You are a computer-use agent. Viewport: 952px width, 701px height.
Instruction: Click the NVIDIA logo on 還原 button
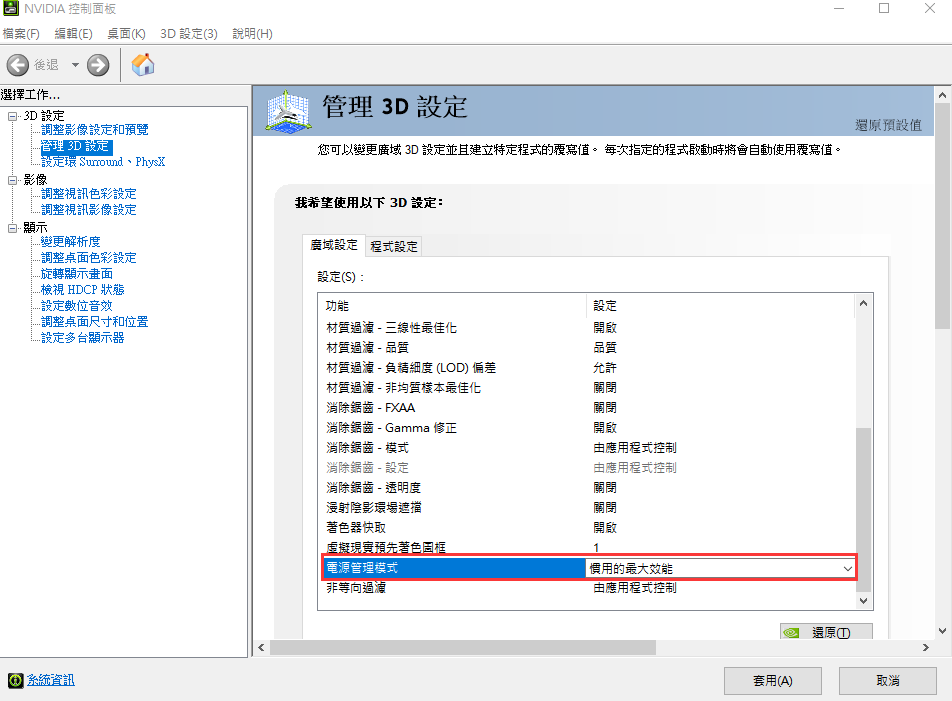click(792, 633)
